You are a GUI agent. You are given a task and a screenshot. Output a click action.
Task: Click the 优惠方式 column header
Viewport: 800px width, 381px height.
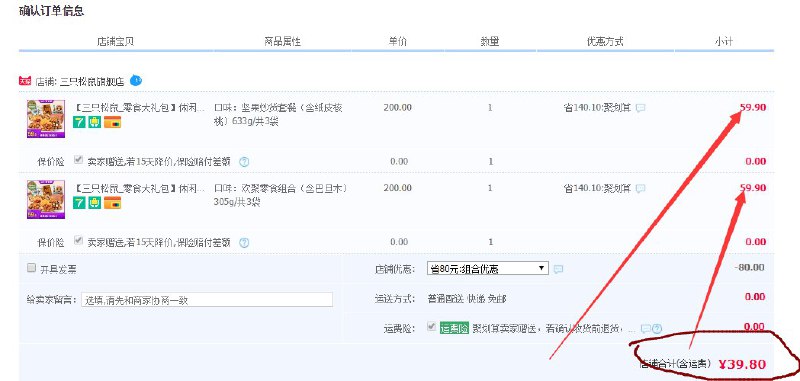coord(605,42)
